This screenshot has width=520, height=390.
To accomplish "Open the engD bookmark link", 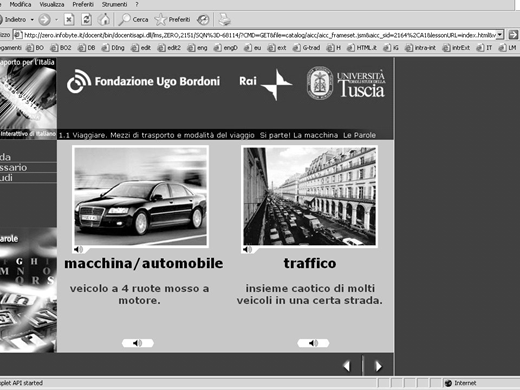I will [x=226, y=48].
